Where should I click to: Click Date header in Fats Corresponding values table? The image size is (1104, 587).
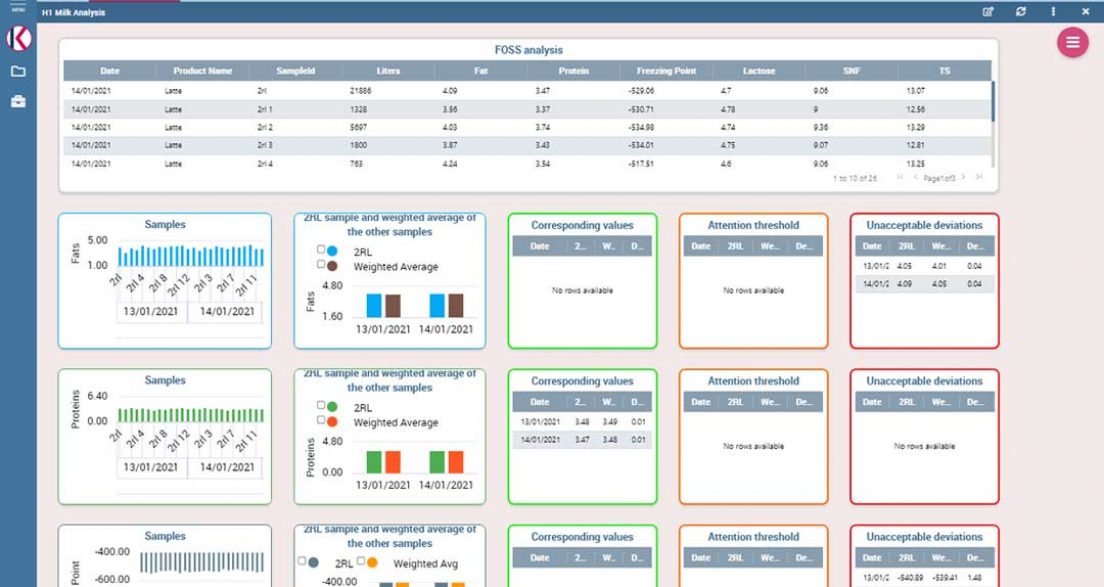(539, 246)
